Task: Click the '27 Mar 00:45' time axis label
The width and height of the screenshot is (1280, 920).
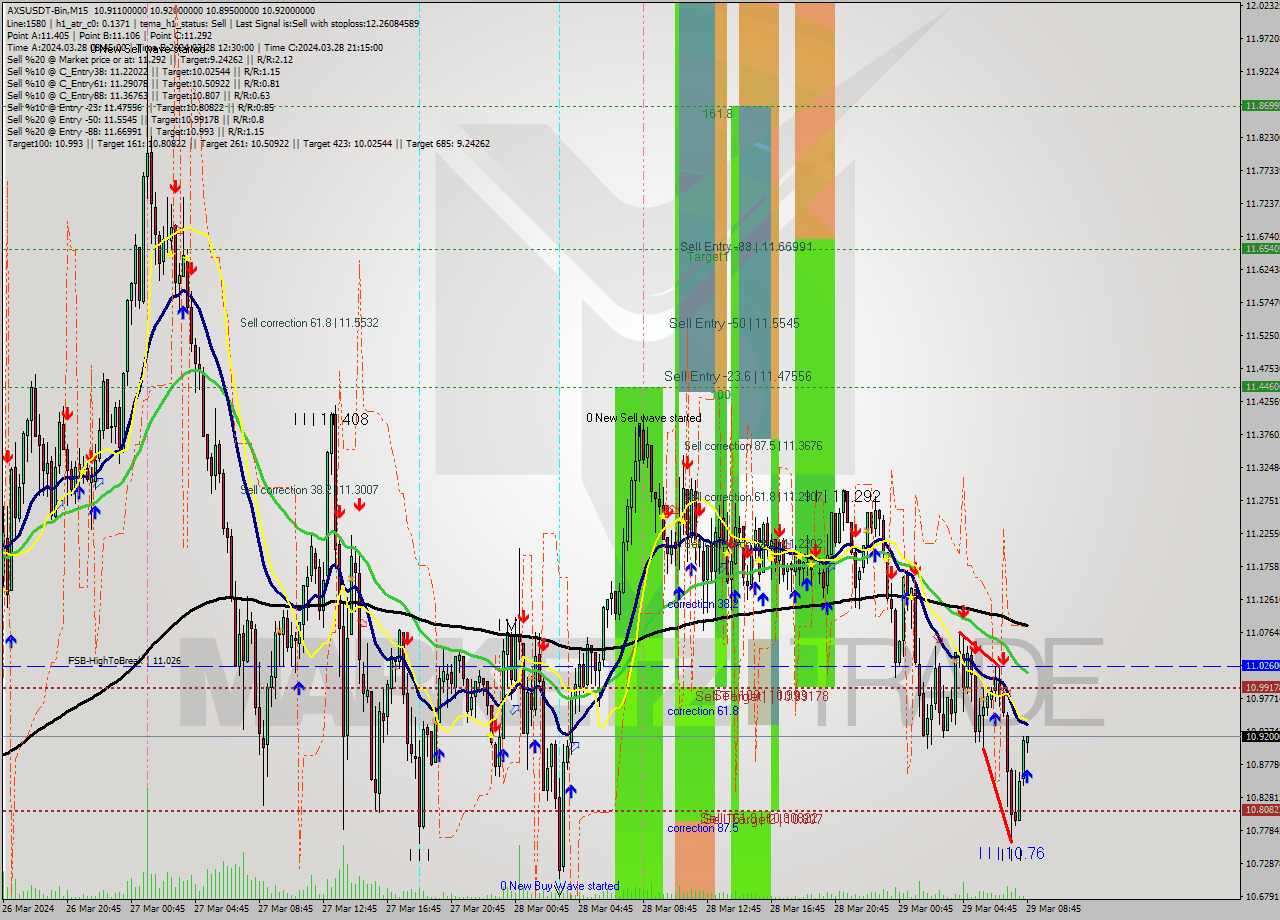Action: 156,910
